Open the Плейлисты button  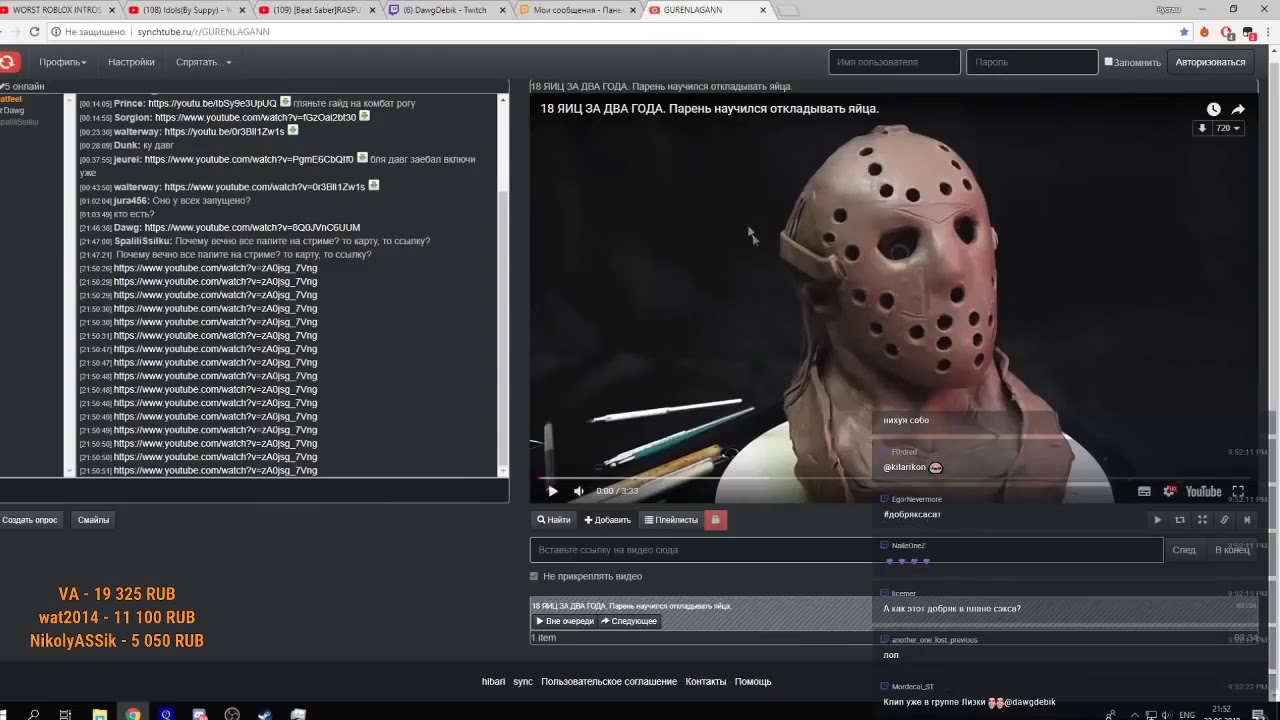(x=671, y=520)
